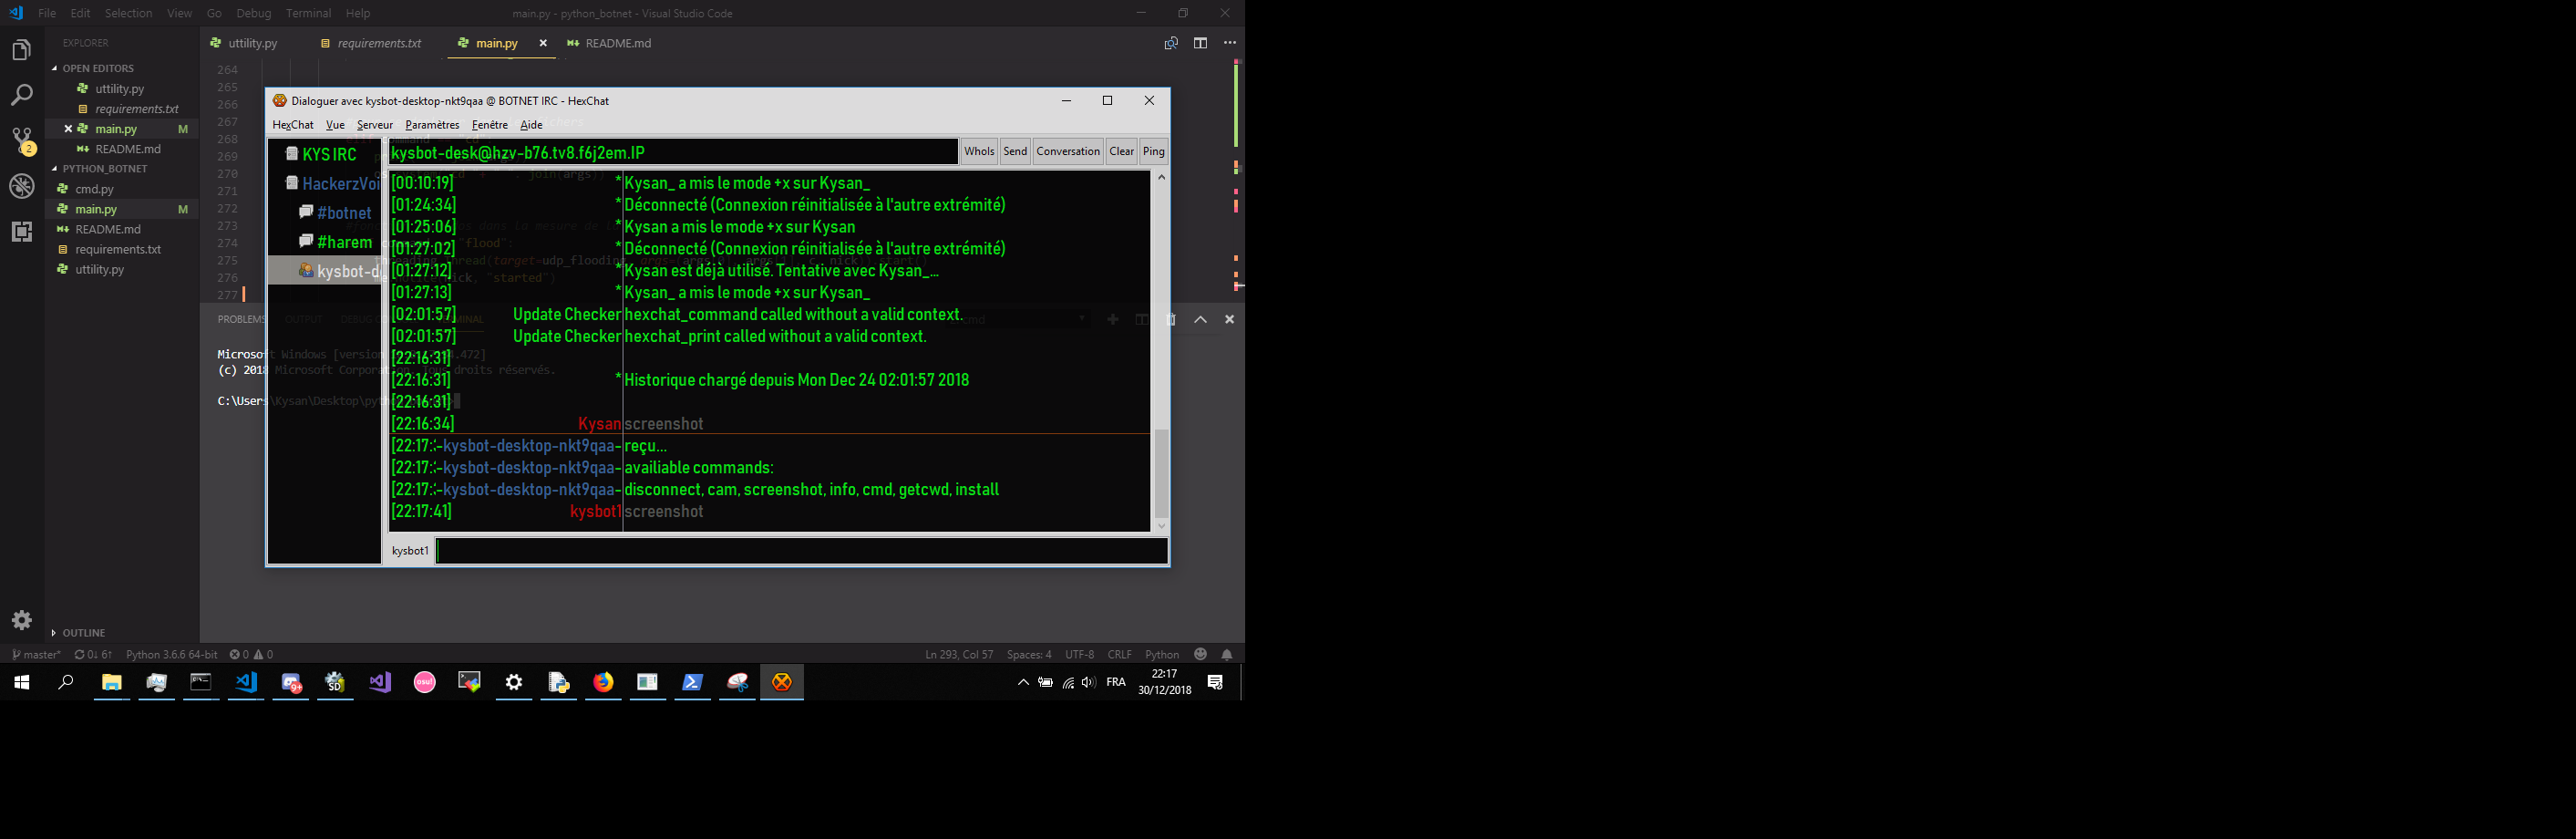Open the VS Code Debug menu
The height and width of the screenshot is (839, 2576).
pos(254,13)
